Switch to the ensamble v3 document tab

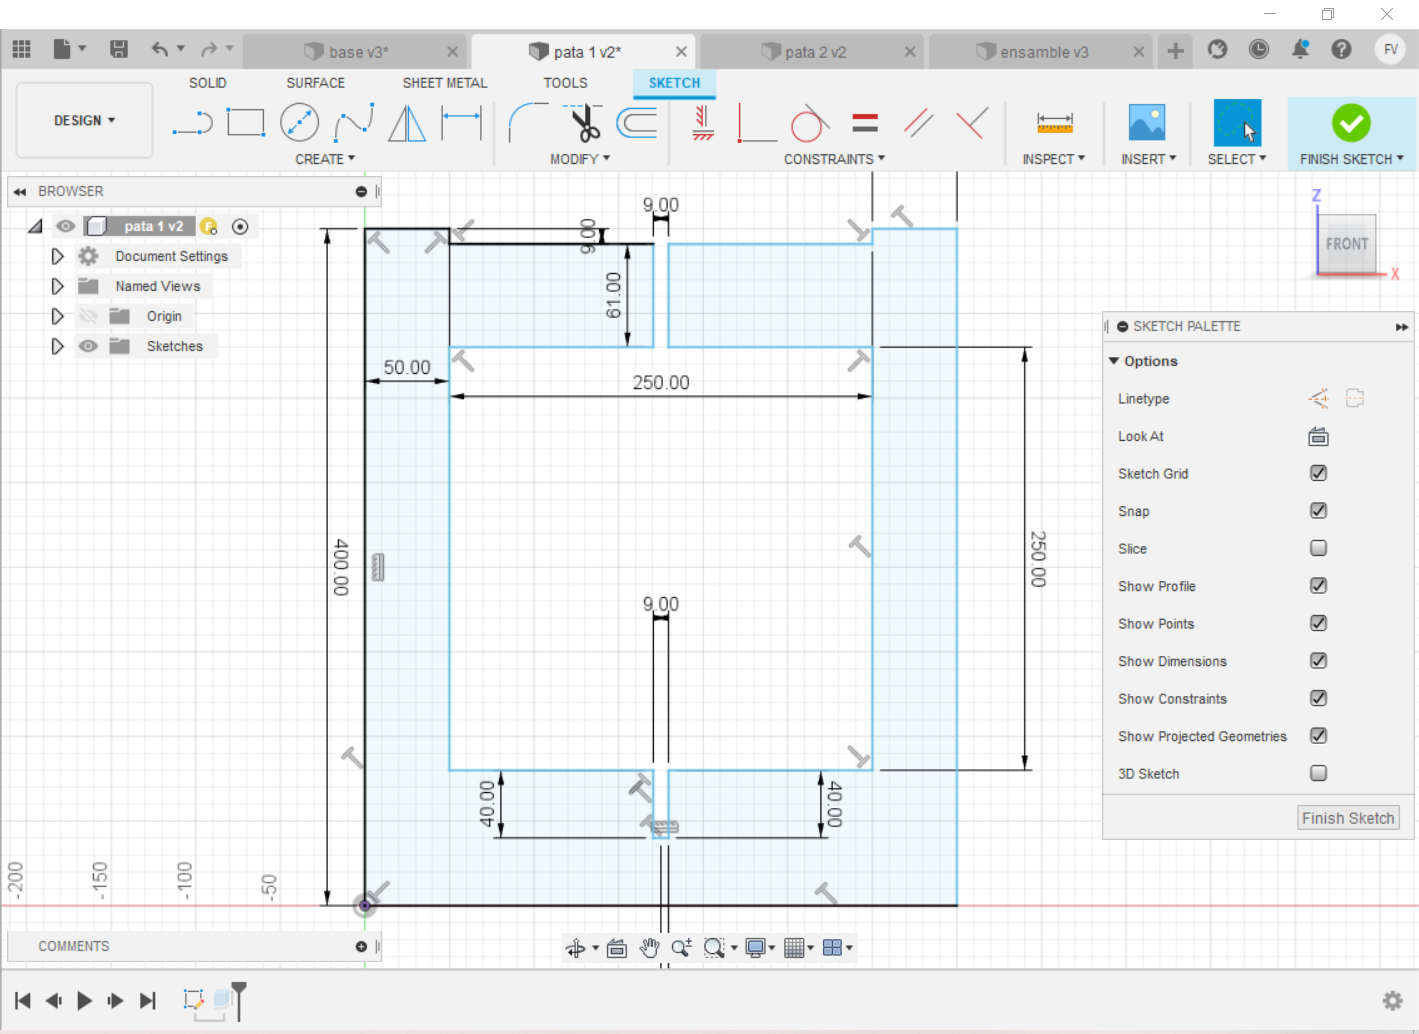[x=1043, y=52]
